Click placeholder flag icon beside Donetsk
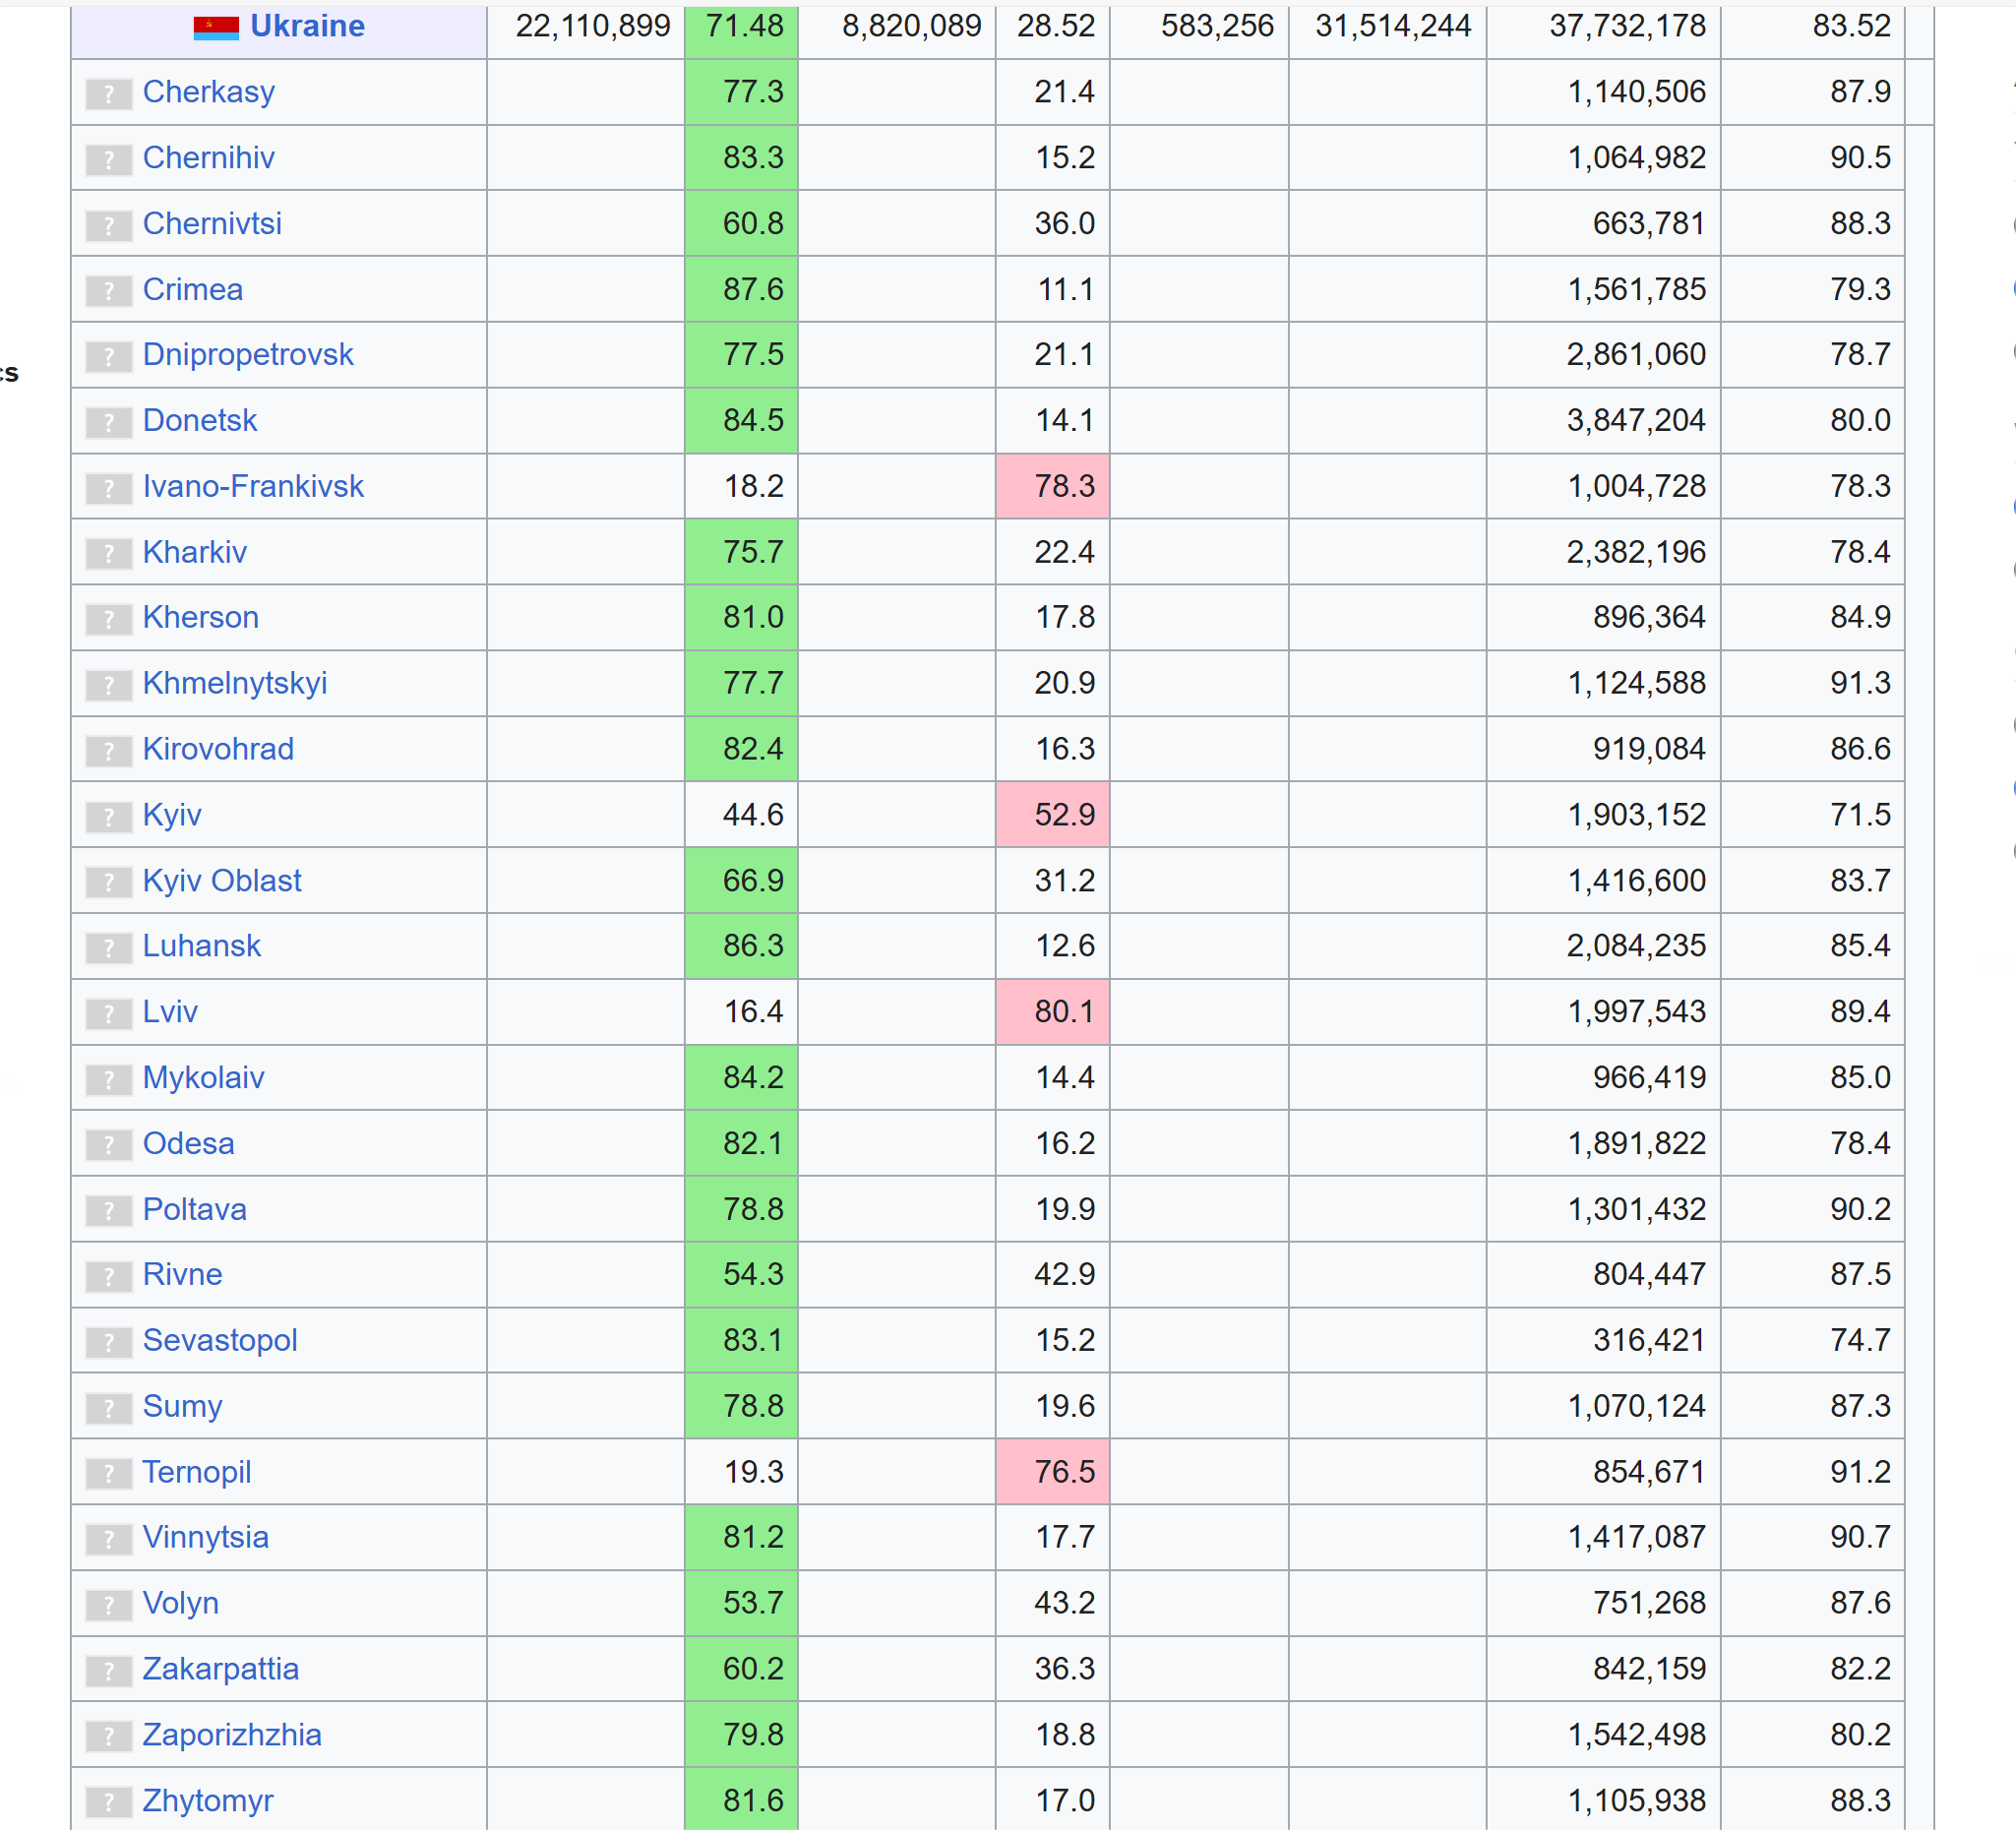 pos(109,422)
